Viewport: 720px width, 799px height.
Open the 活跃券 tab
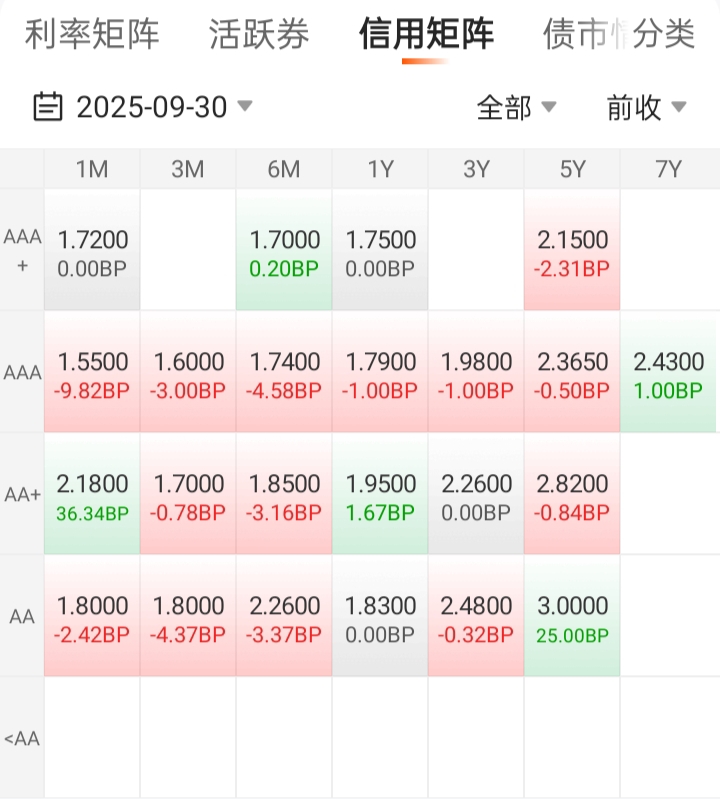tap(259, 35)
